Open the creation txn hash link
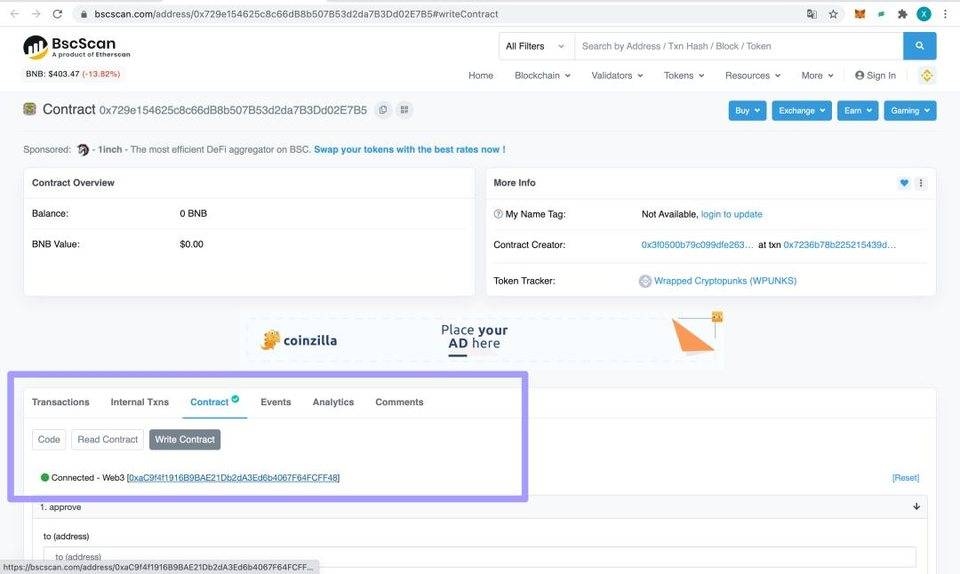This screenshot has height=574, width=960. [x=839, y=245]
